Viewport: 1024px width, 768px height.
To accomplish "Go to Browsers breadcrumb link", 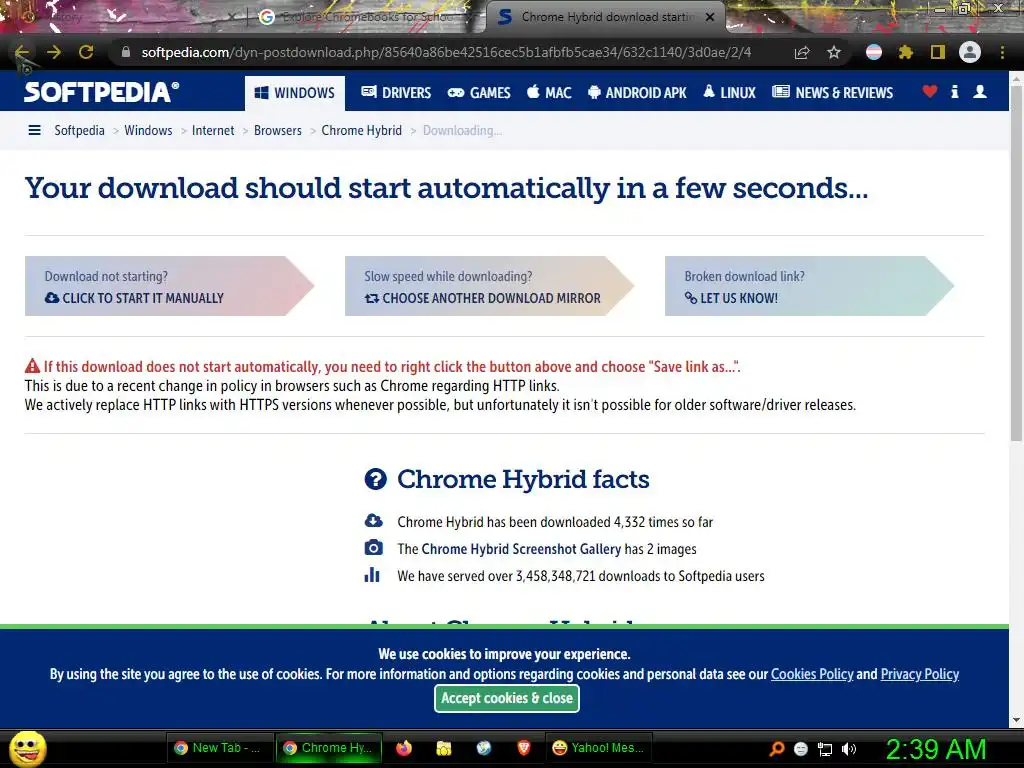I will pos(278,131).
